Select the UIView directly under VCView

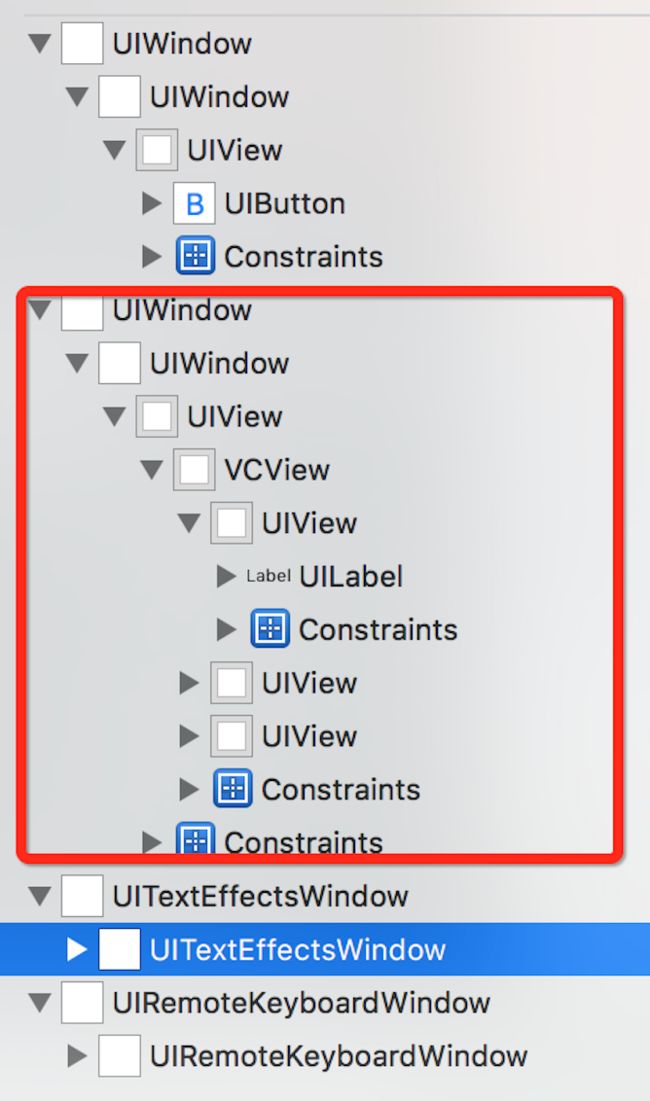(310, 523)
